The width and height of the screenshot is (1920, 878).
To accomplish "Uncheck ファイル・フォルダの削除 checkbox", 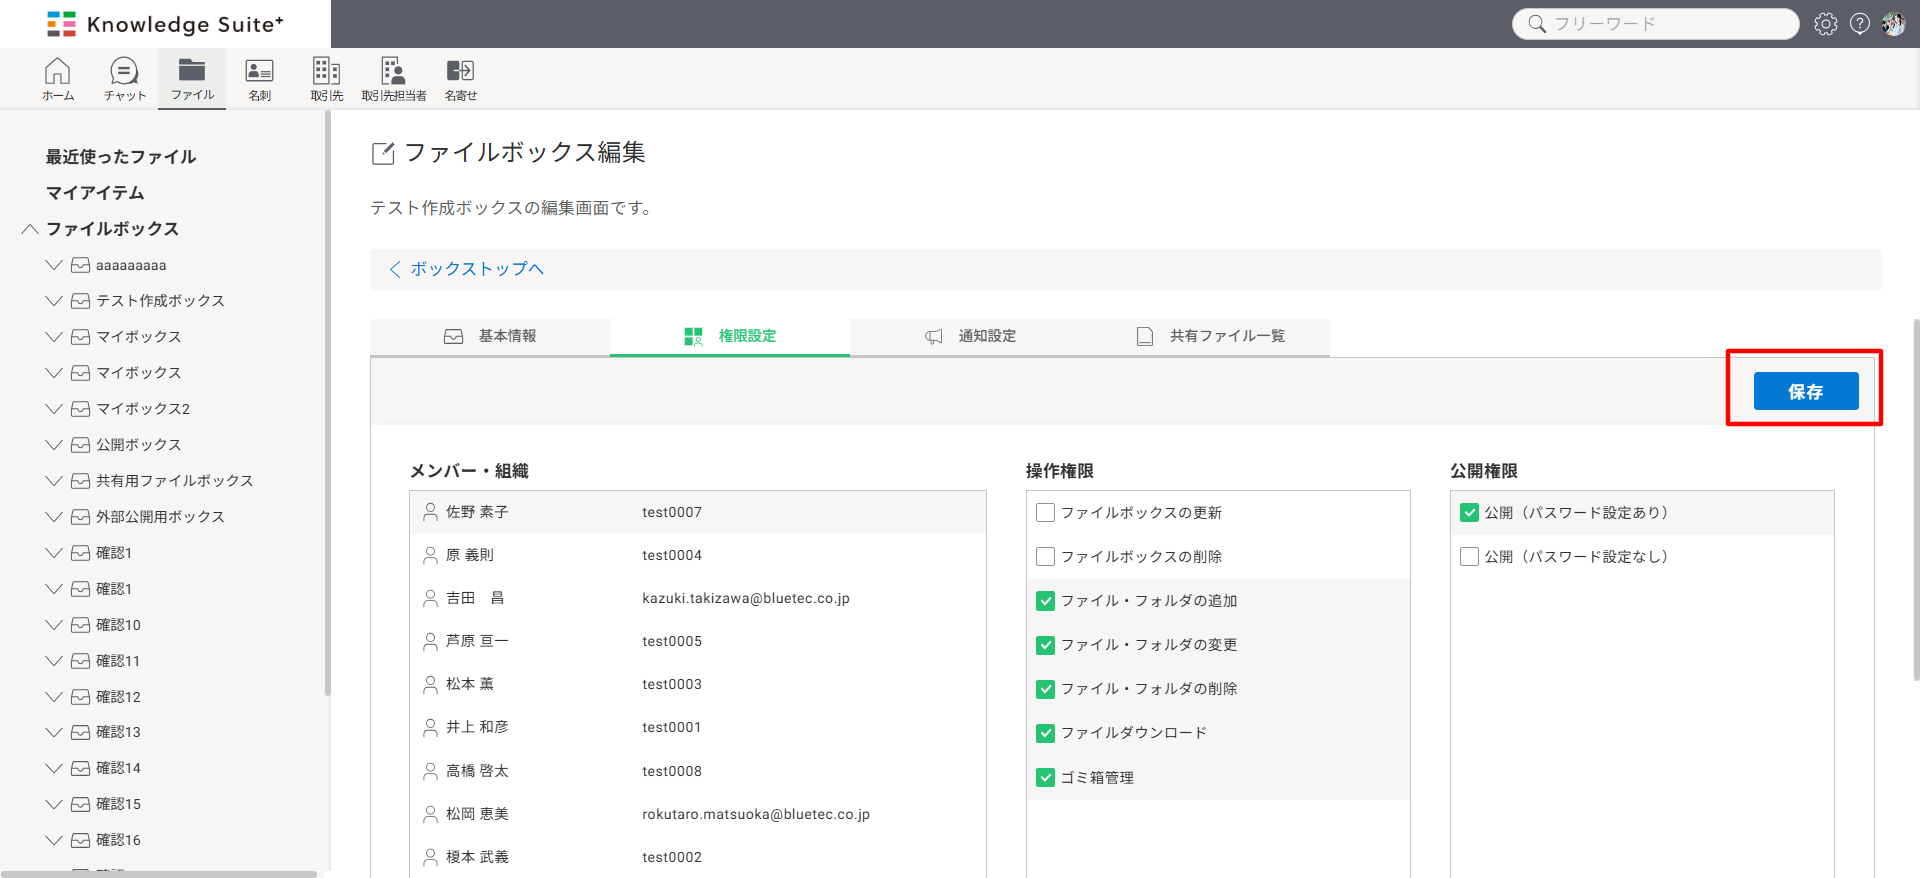I will 1046,689.
